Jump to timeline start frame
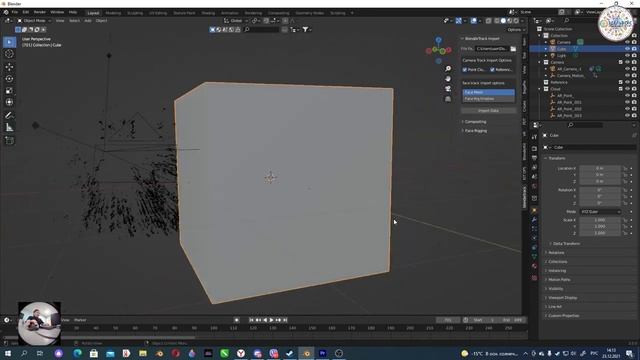The width and height of the screenshot is (640, 360). (x=251, y=320)
